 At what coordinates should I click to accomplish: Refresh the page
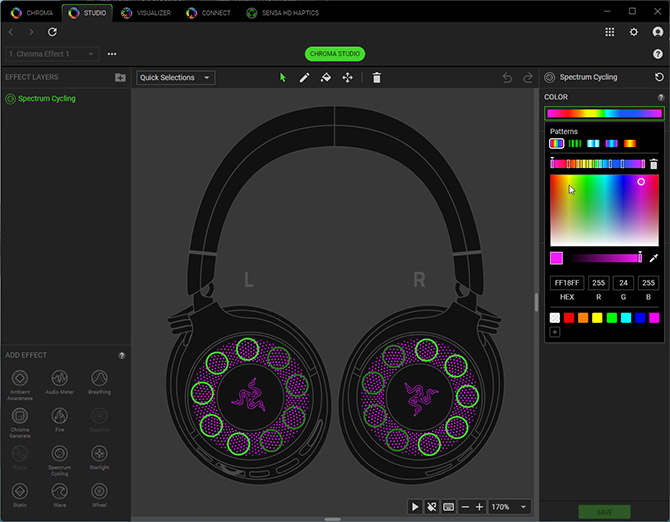[x=52, y=32]
